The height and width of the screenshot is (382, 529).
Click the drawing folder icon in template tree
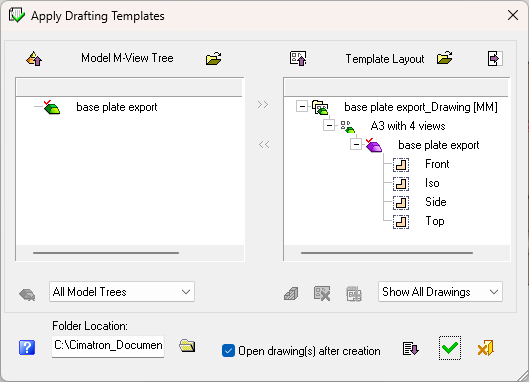pyautogui.click(x=320, y=107)
